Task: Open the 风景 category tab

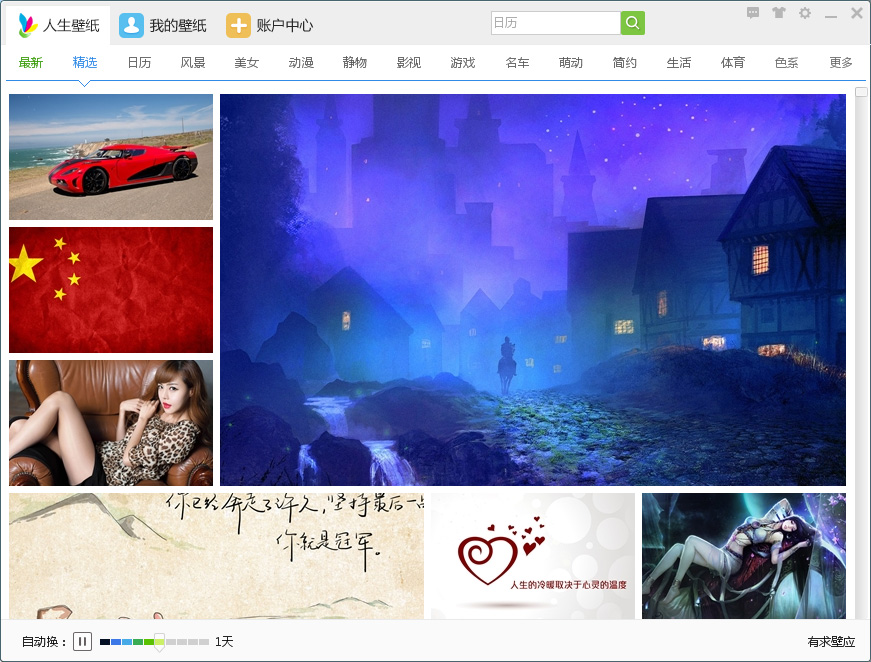Action: 193,63
